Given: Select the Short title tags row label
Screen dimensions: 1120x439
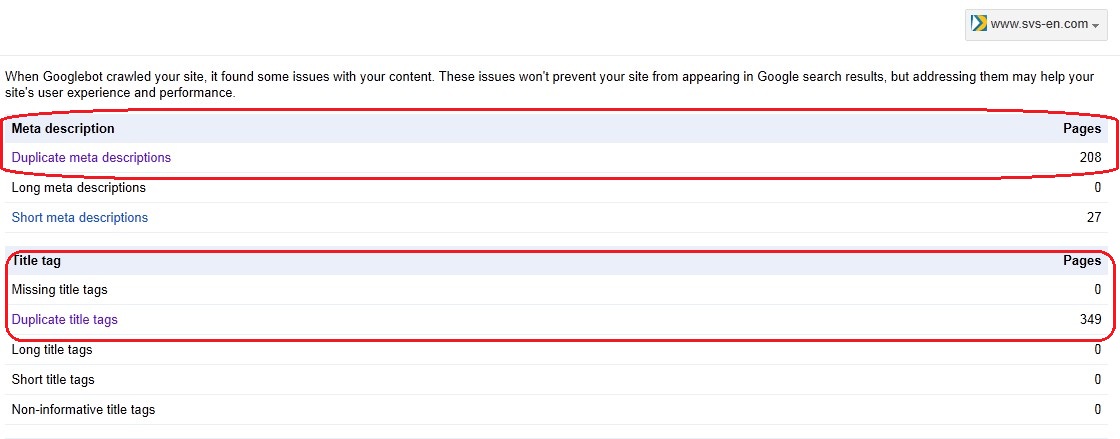Looking at the screenshot, I should tap(53, 380).
